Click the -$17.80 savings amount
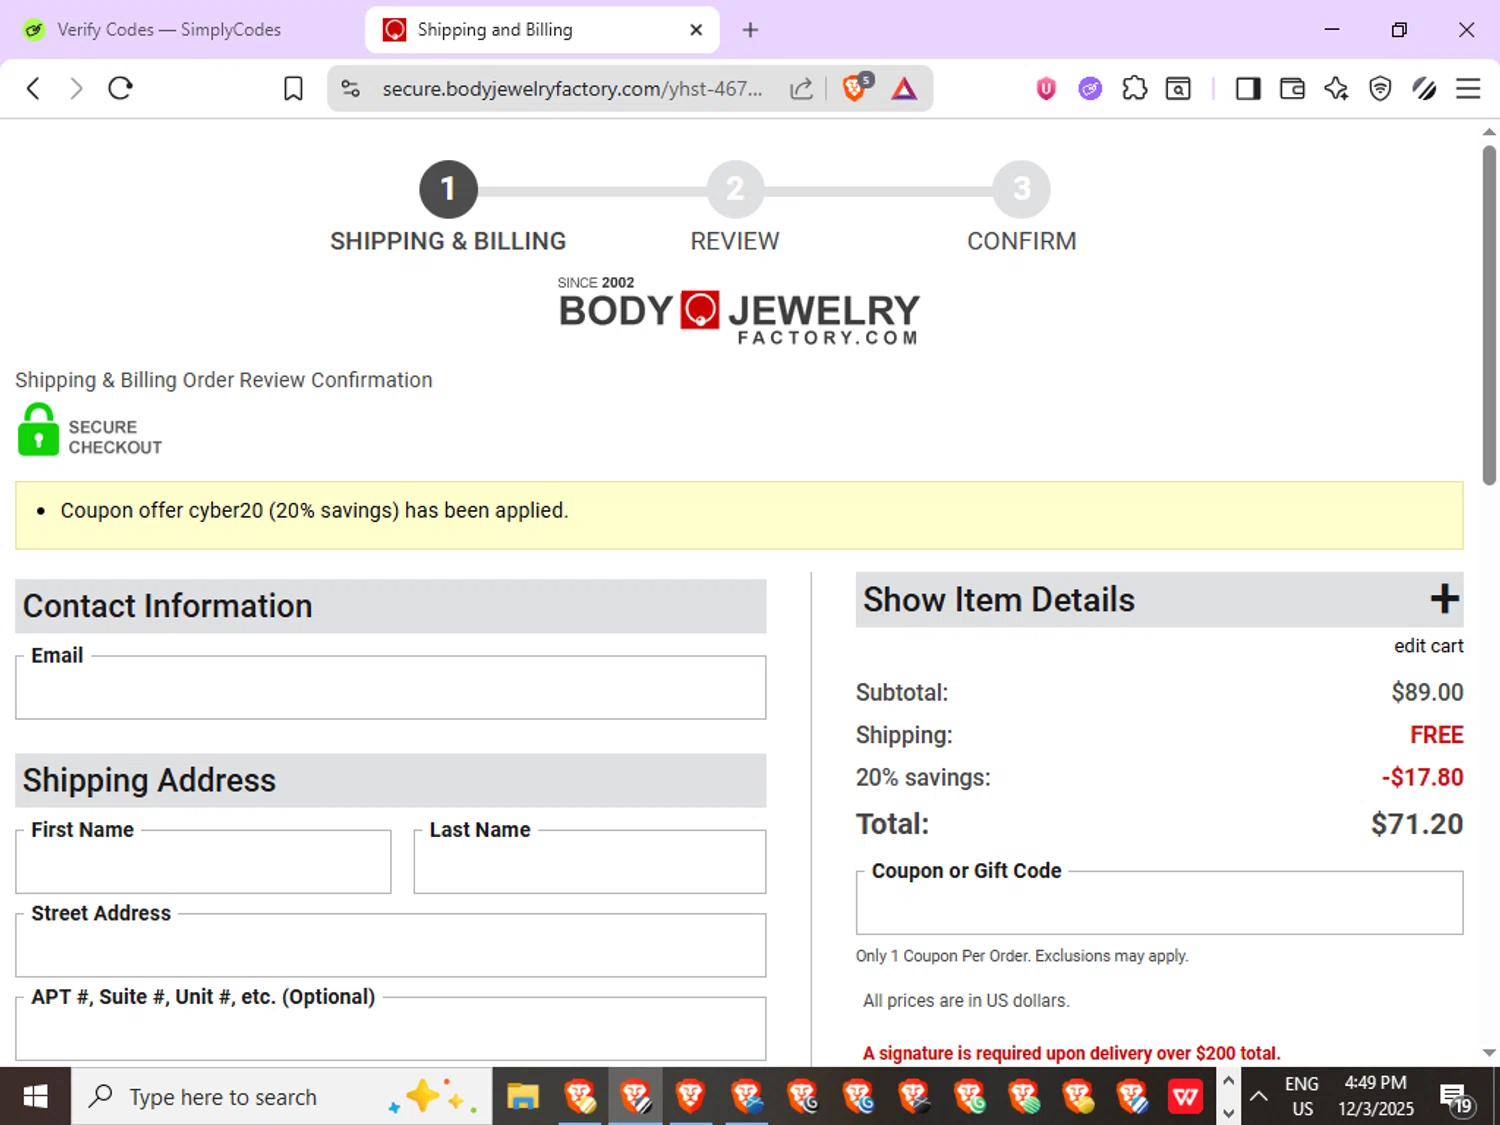 pos(1422,777)
